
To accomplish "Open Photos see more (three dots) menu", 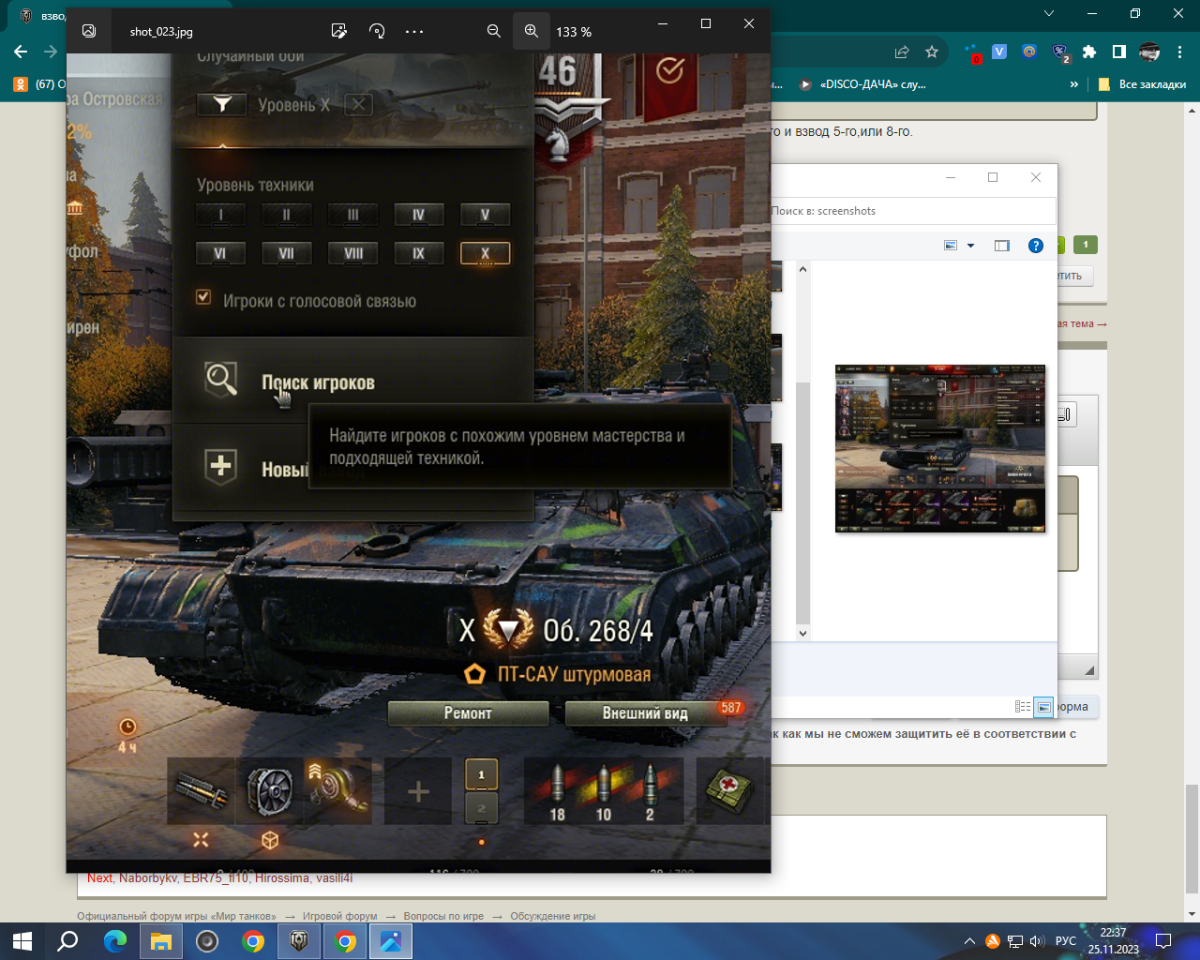I will (x=415, y=31).
